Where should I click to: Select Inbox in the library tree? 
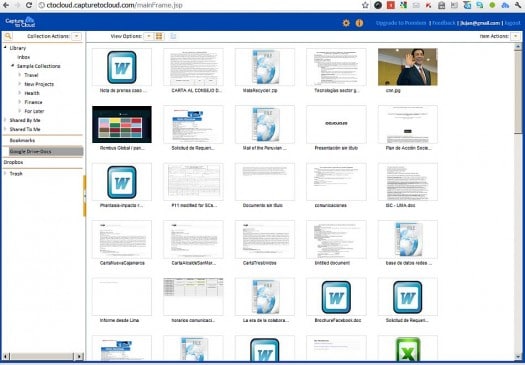coord(23,57)
